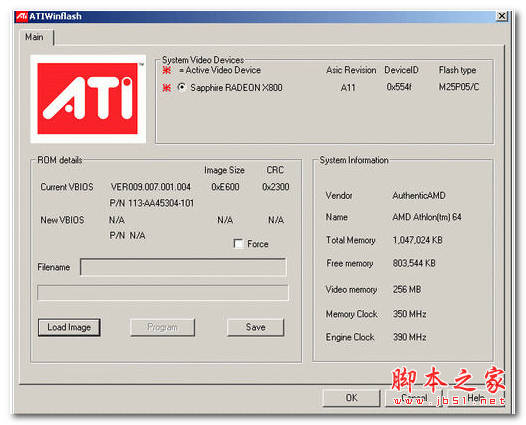Click the Save button
526x425 pixels.
point(256,327)
